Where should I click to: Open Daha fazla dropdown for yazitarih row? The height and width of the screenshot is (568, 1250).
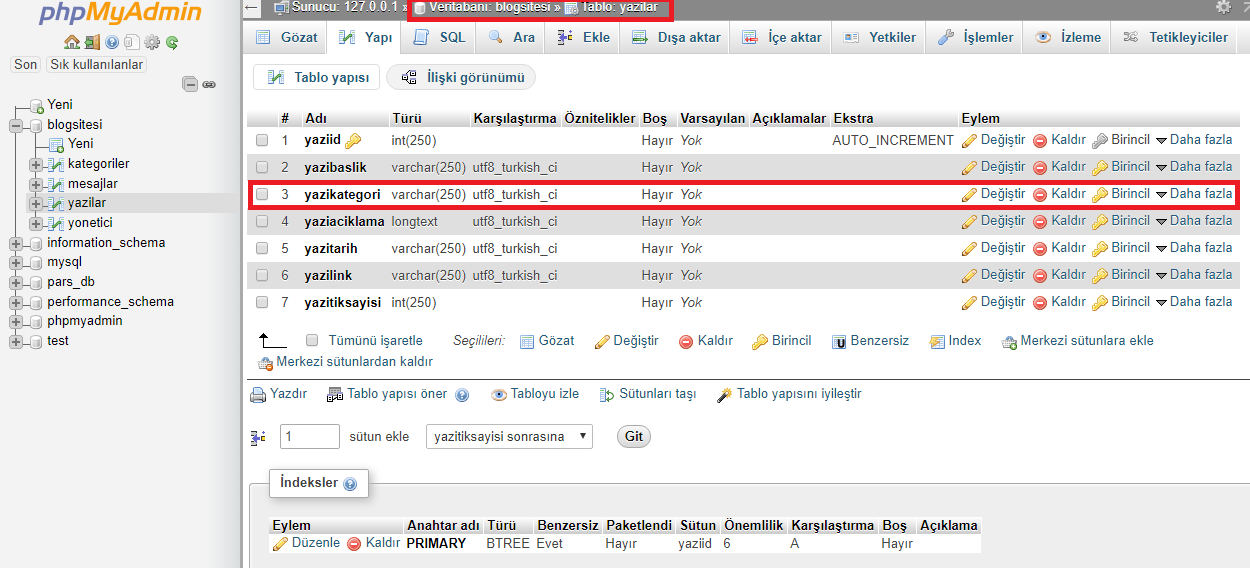(x=1194, y=248)
